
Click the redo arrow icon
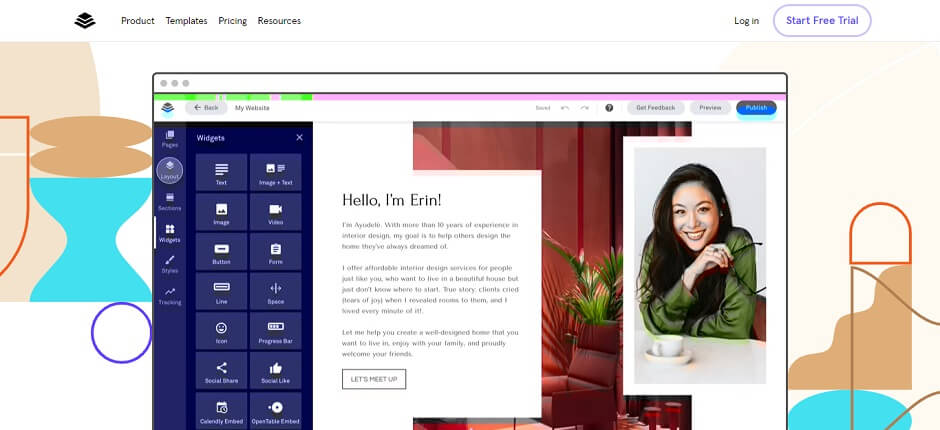tap(585, 108)
